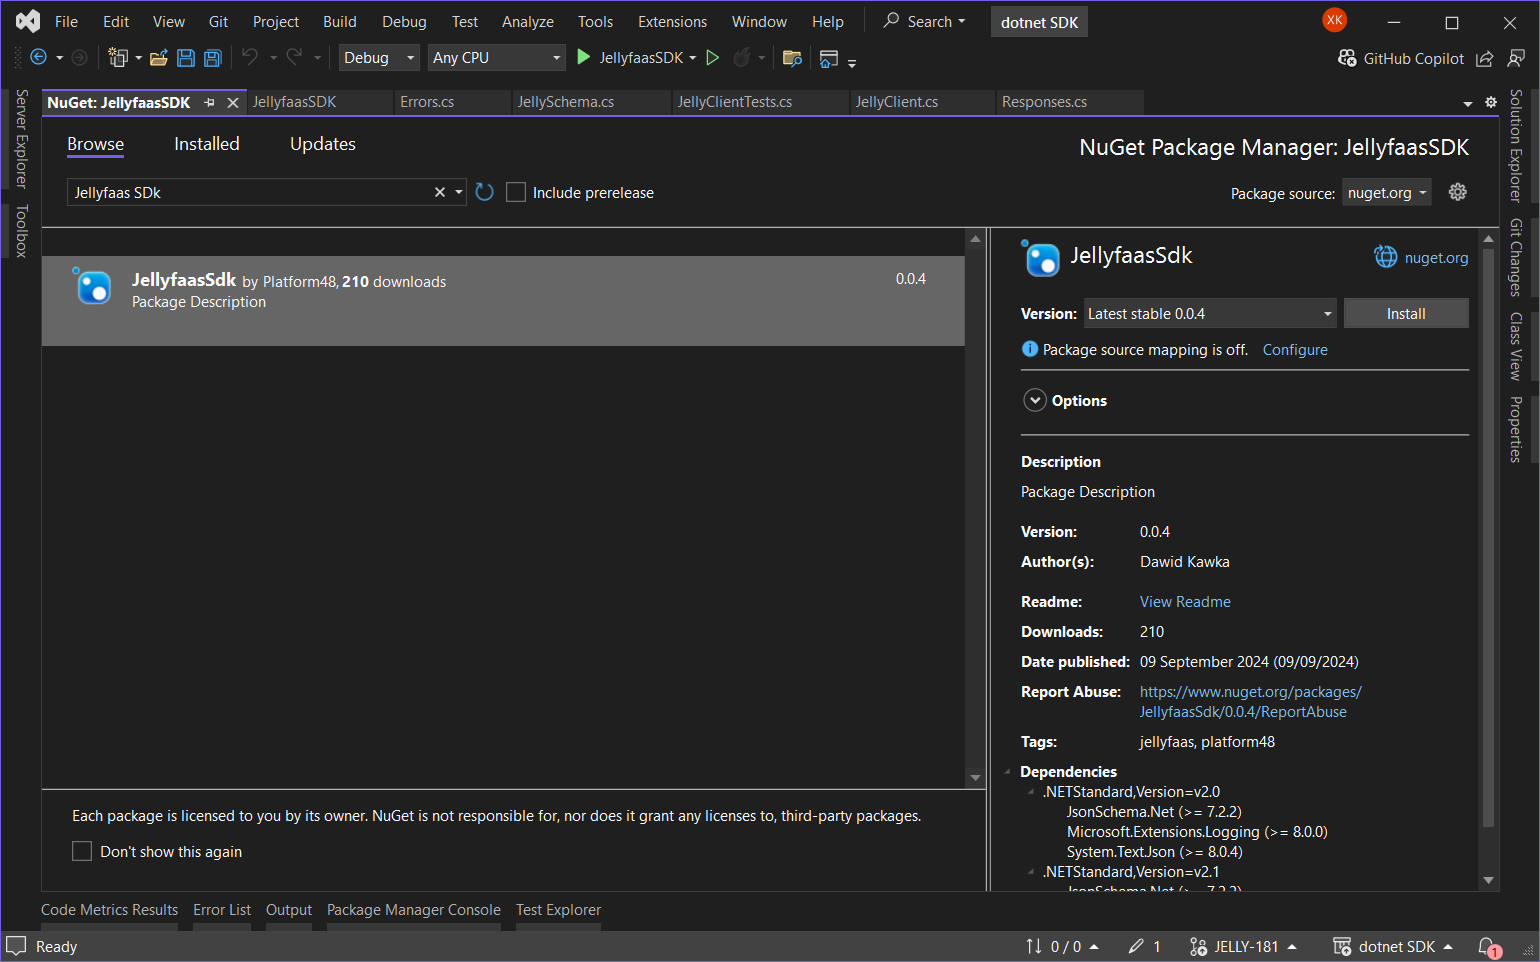Click the Save single-disk icon

coord(186,58)
